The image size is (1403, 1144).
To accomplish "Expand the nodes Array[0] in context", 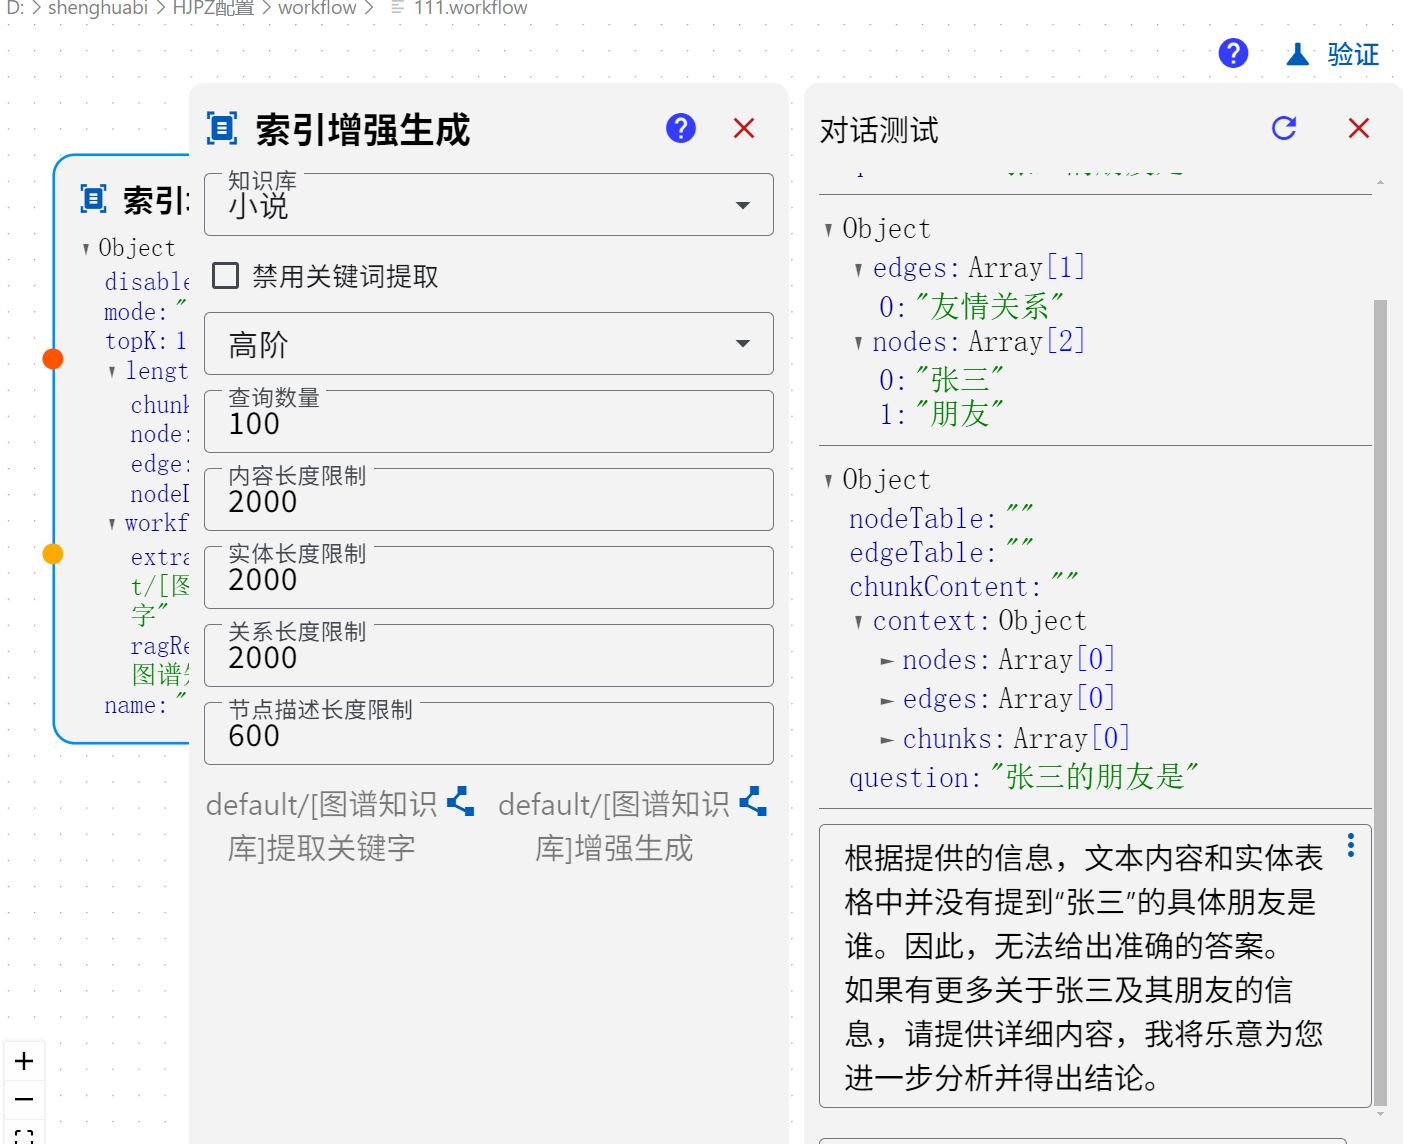I will pyautogui.click(x=886, y=661).
